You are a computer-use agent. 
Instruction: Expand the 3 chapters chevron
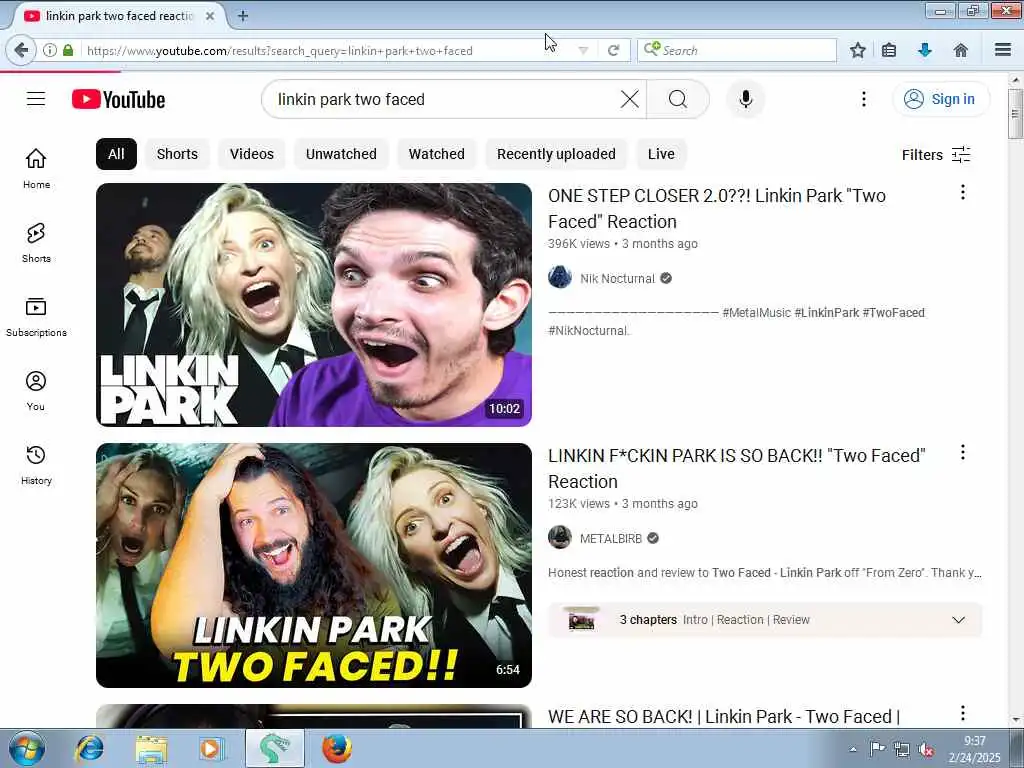(958, 620)
